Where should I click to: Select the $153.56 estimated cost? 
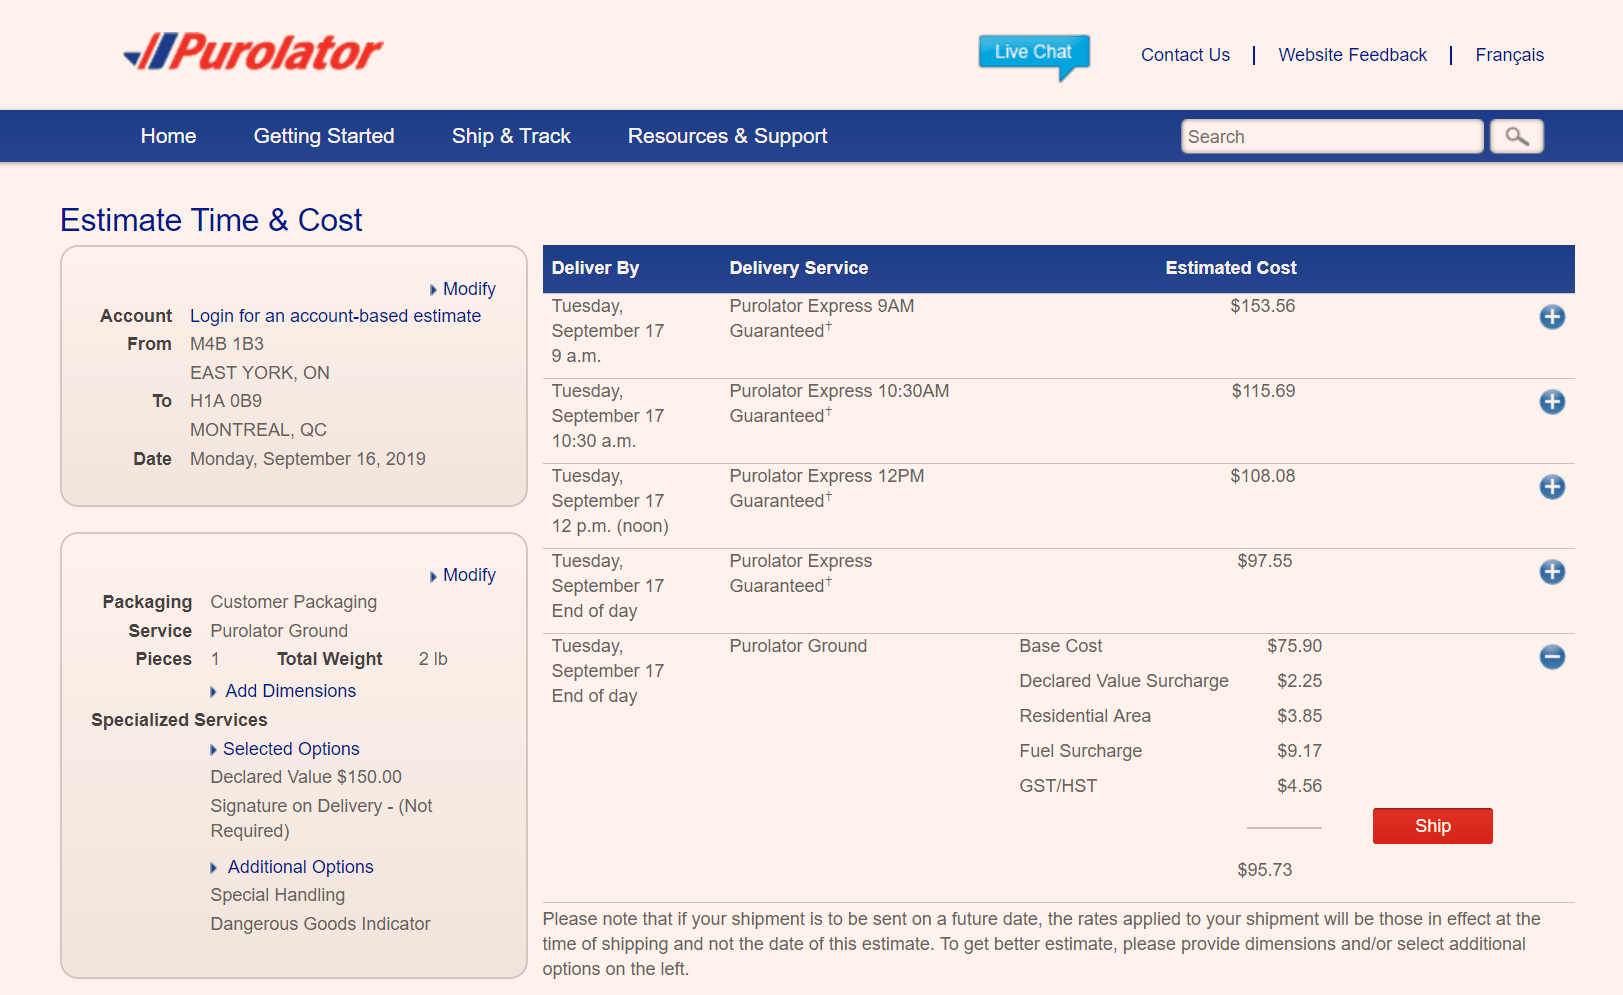1262,306
